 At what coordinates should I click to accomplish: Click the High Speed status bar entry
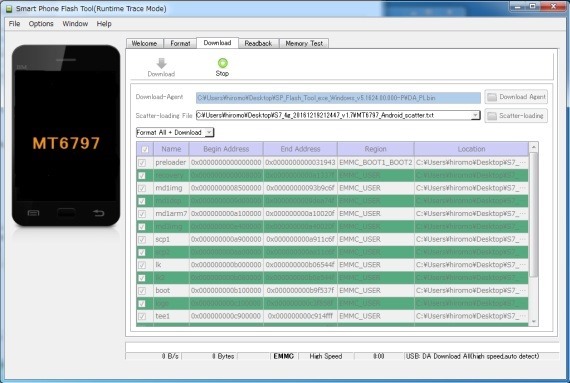pos(326,356)
